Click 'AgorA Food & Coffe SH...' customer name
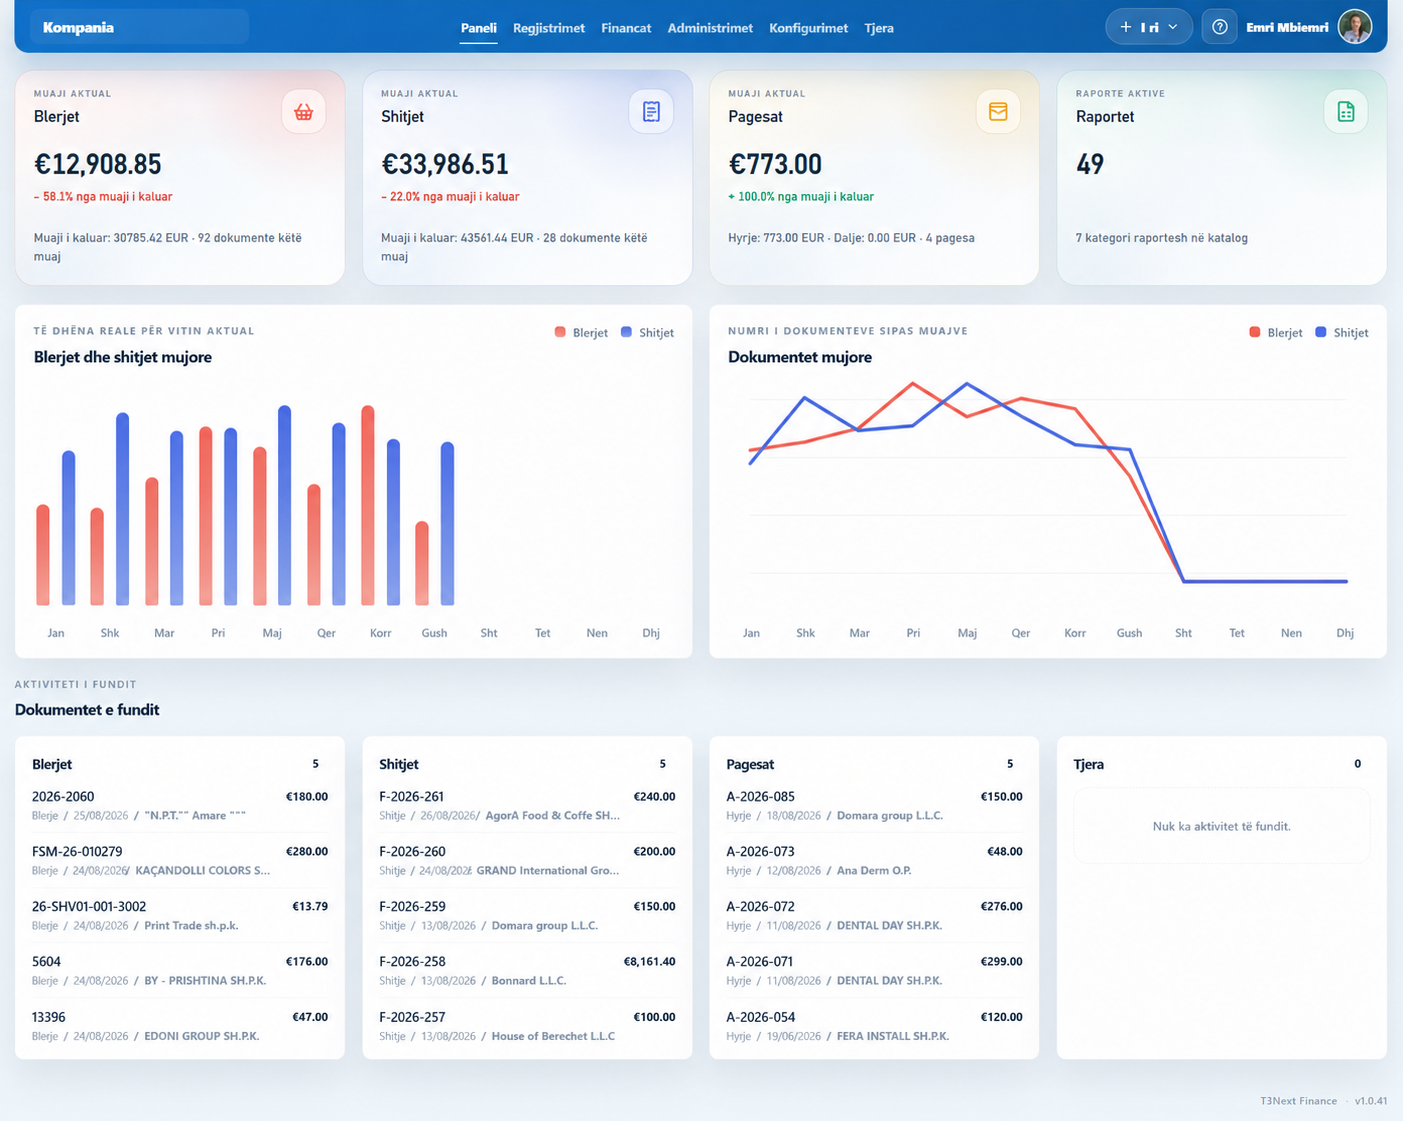Screen dimensions: 1403x1121 552,815
